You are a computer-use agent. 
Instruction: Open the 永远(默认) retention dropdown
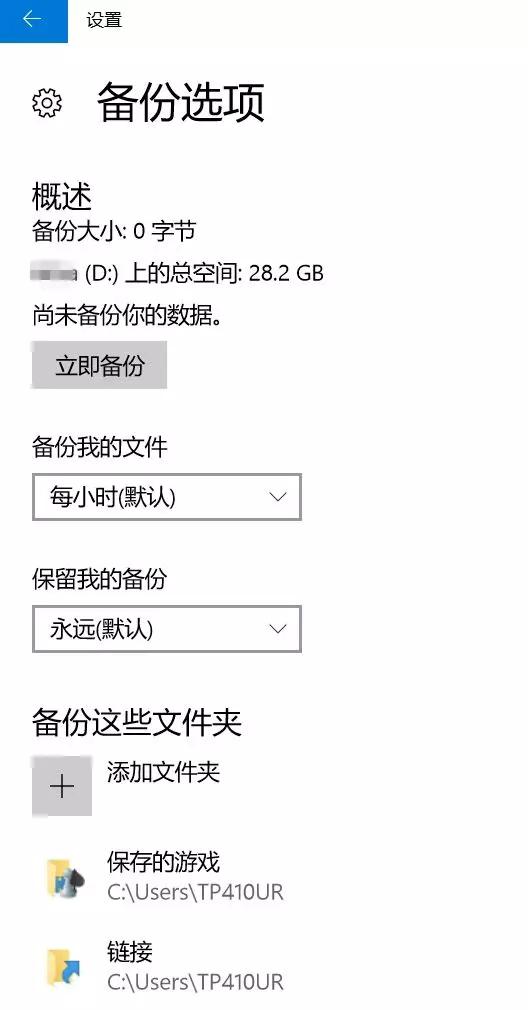pyautogui.click(x=167, y=629)
